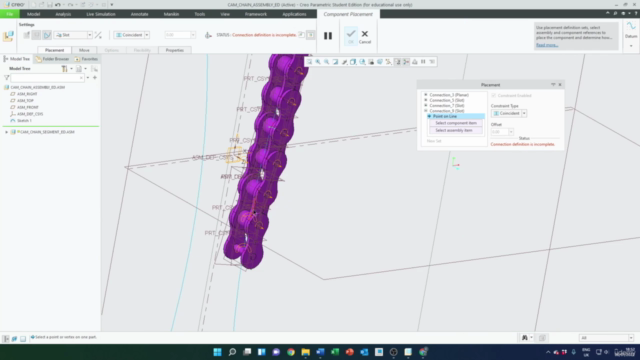The image size is (640, 360).
Task: Click New Set in Placement panel
Action: 434,141
